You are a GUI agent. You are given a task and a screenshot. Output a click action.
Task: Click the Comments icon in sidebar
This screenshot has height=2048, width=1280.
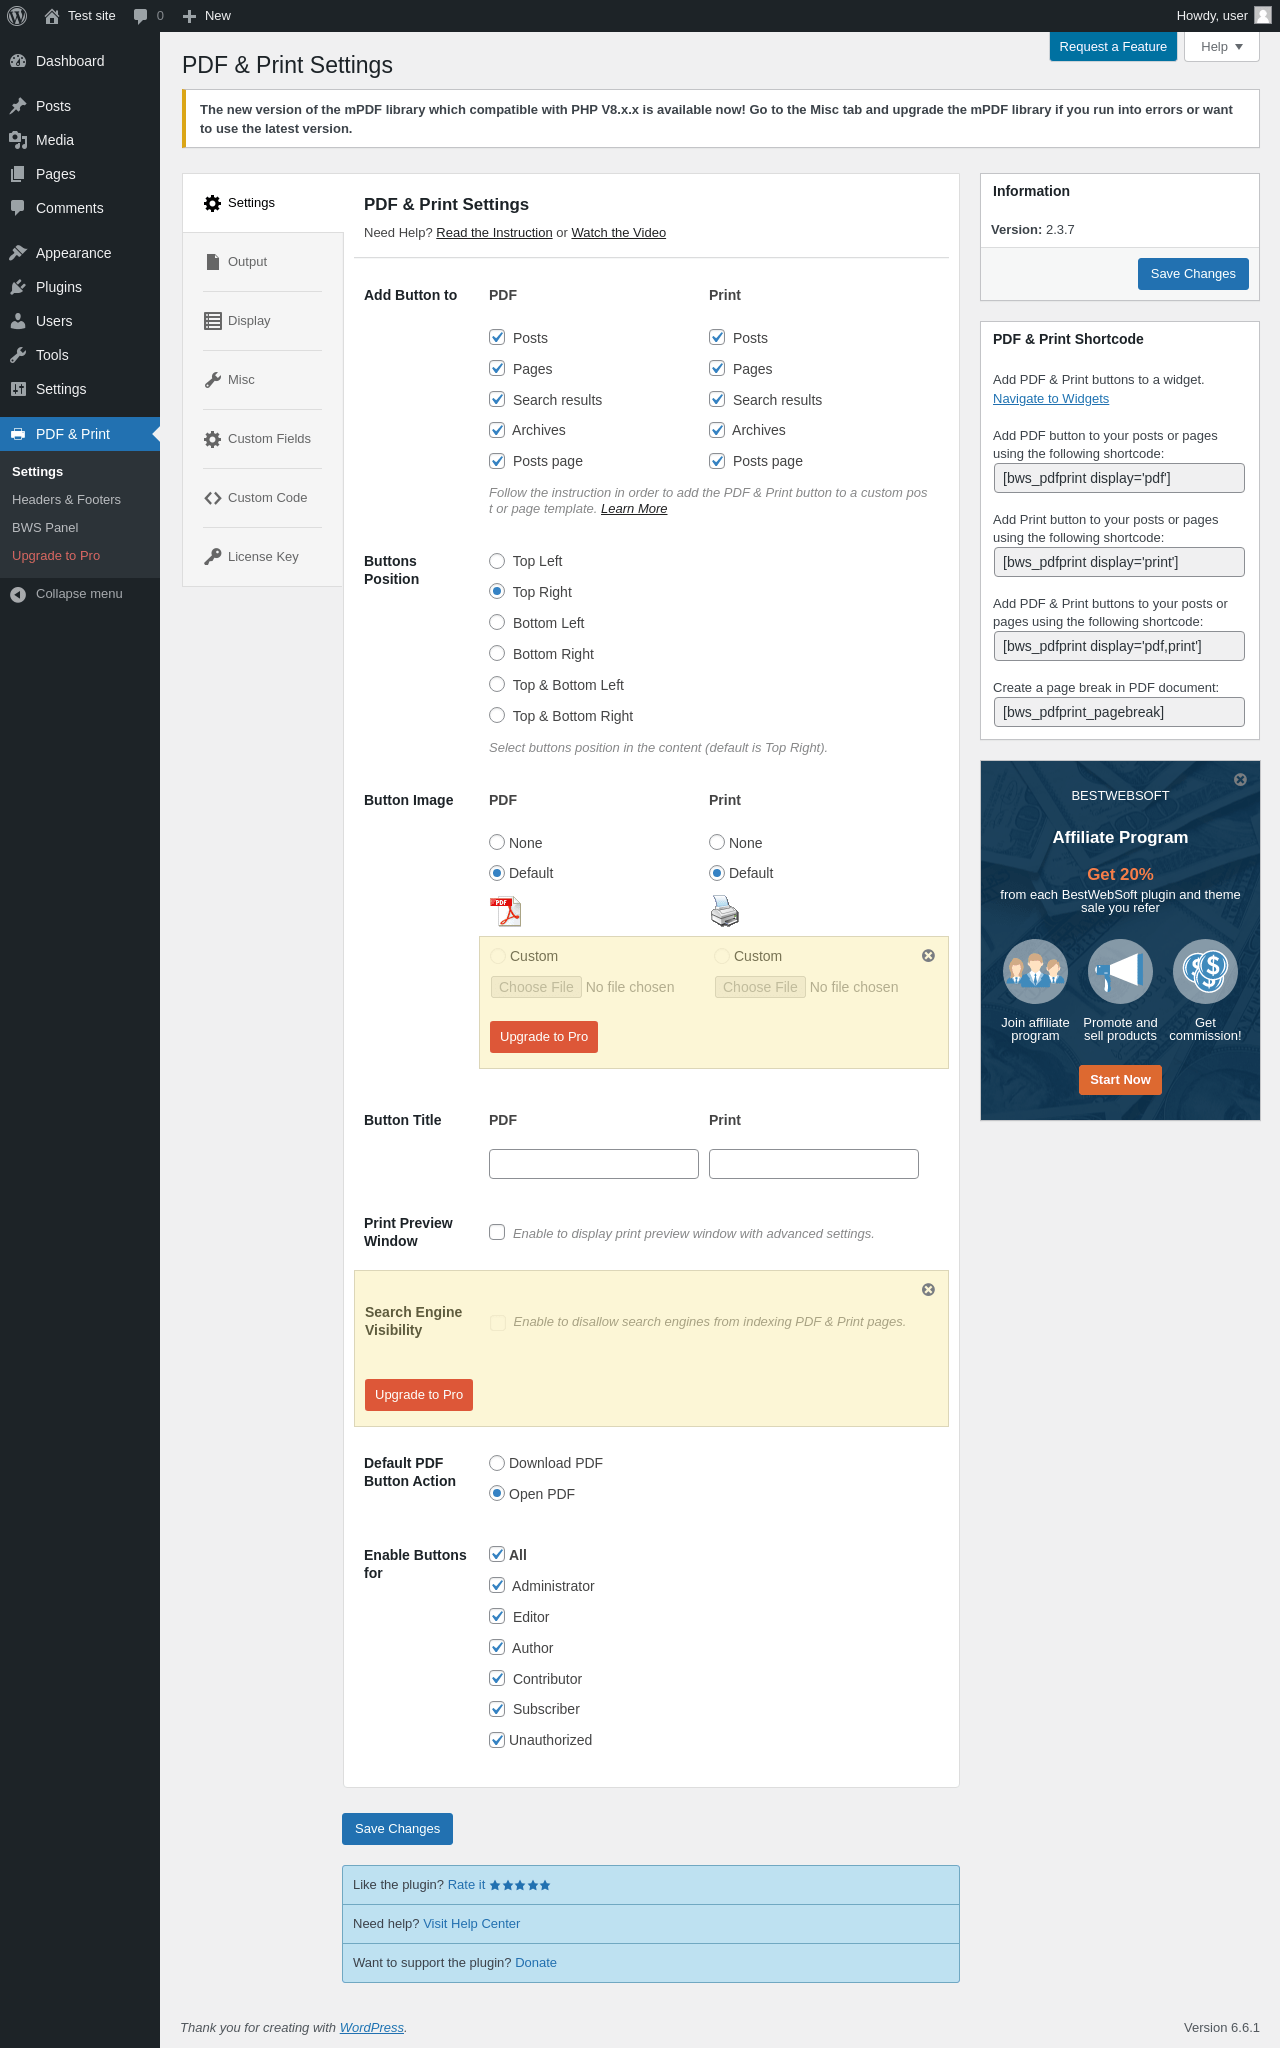click(18, 208)
